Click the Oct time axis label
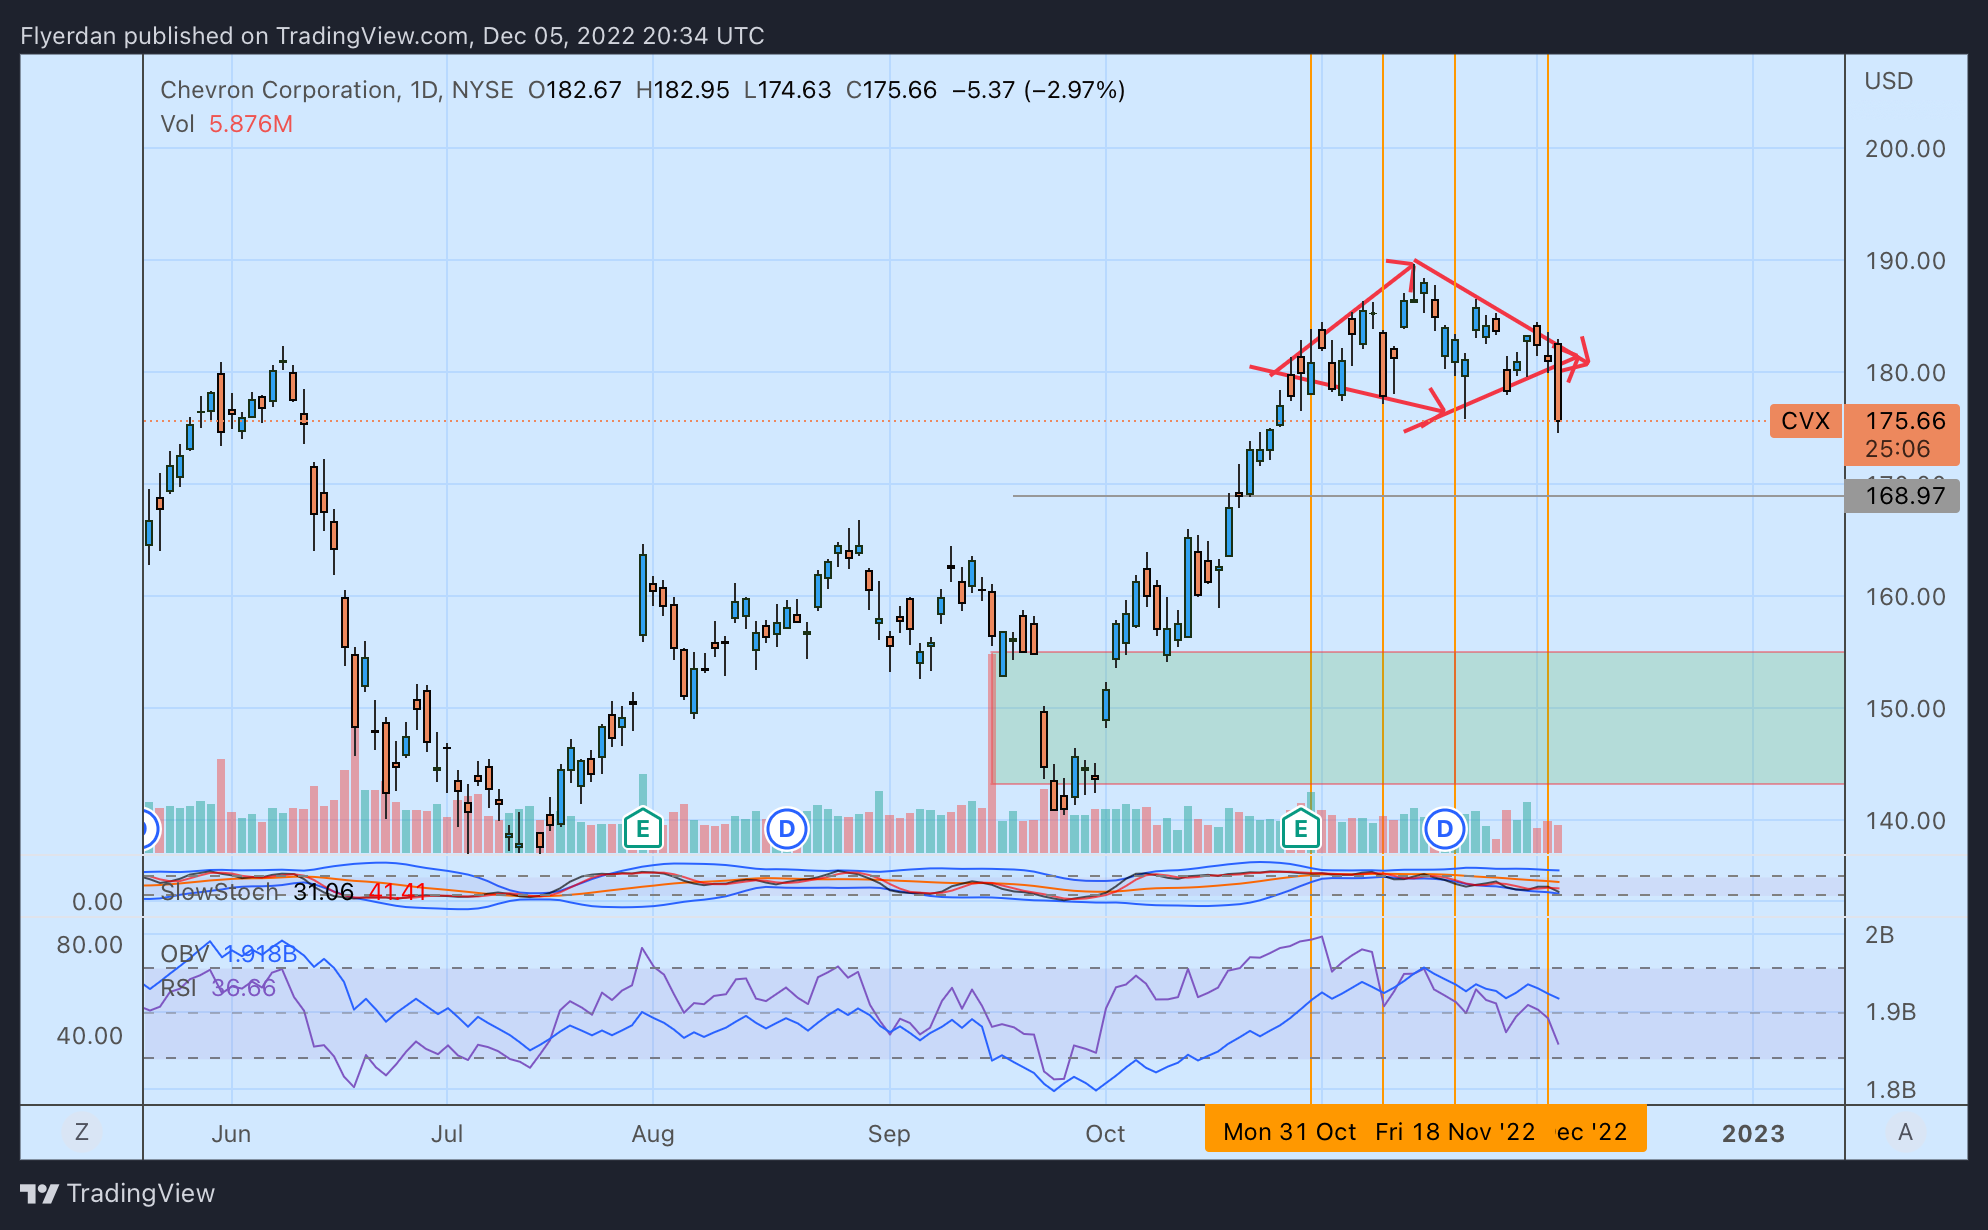1988x1230 pixels. click(x=1105, y=1134)
